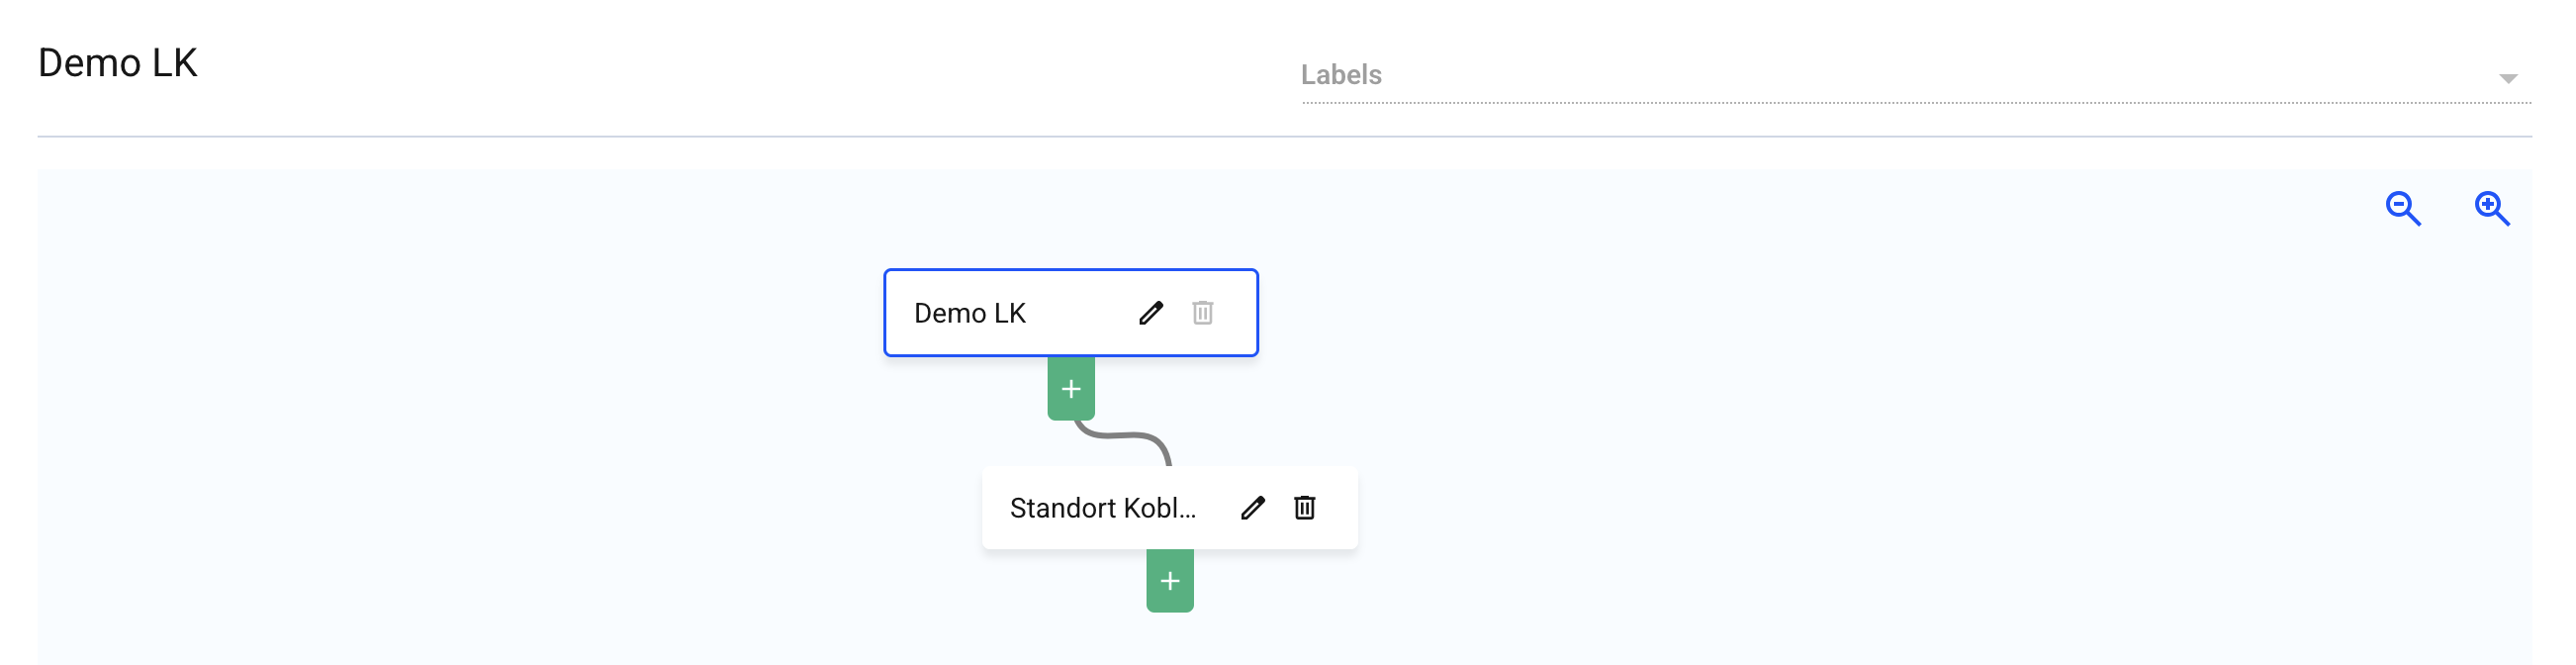Image resolution: width=2576 pixels, height=665 pixels.
Task: Delete the Standort Kobl... node
Action: 1304,508
